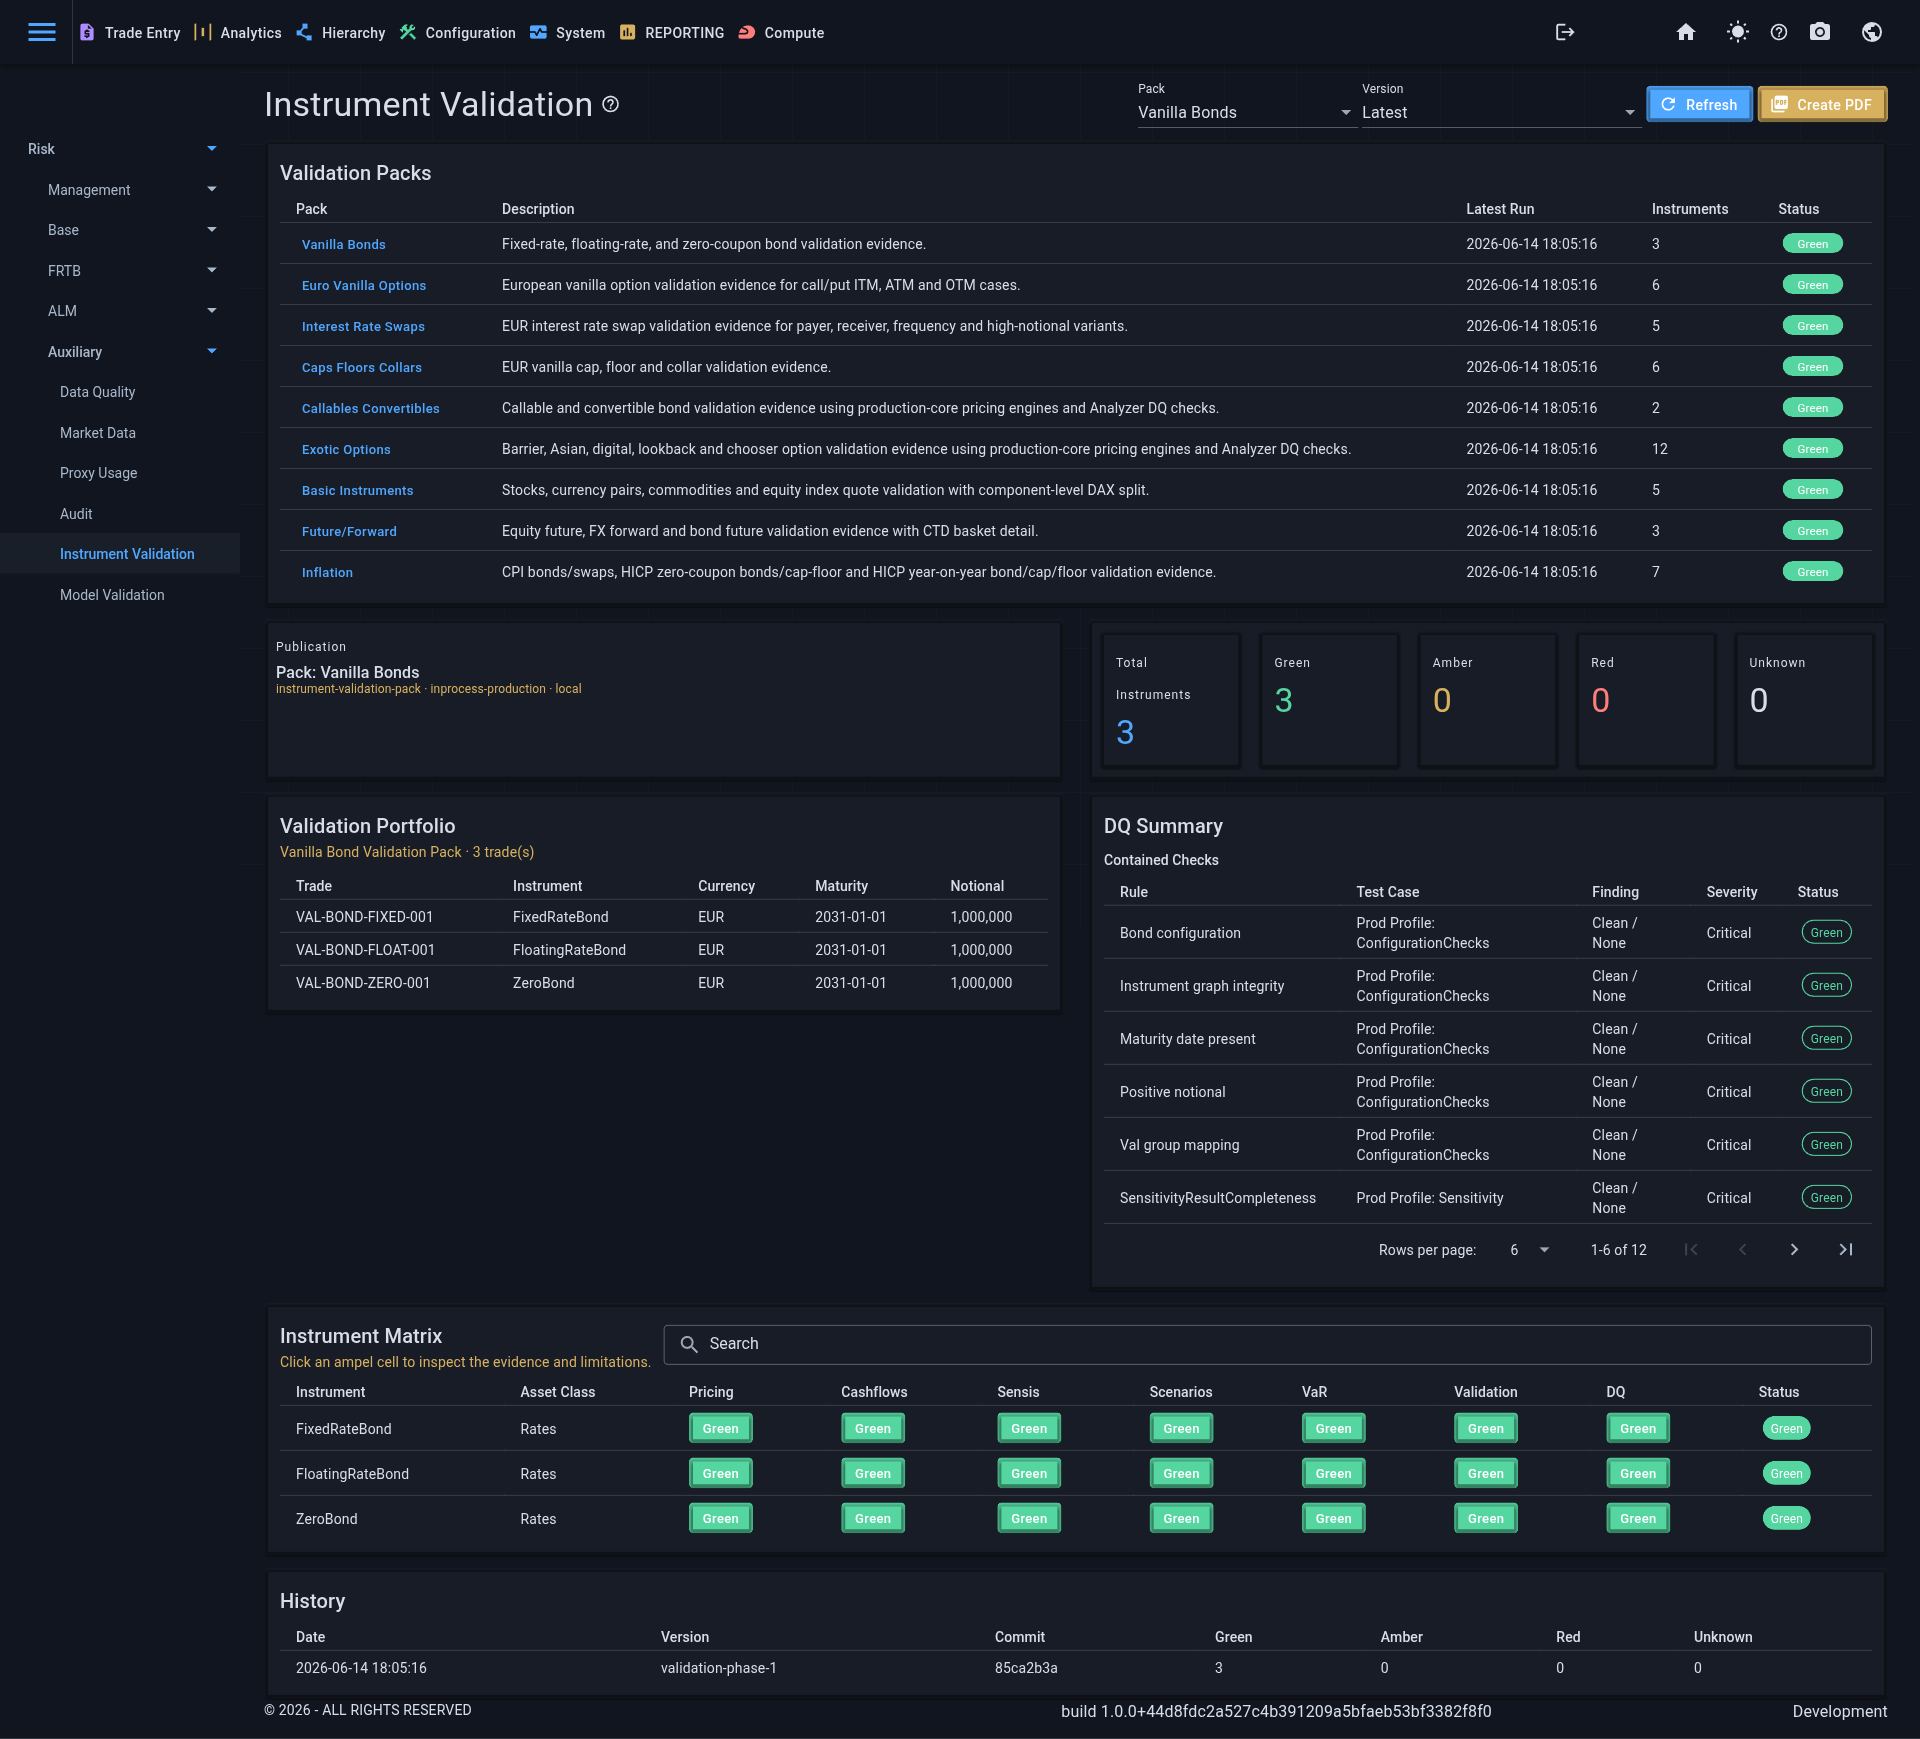Click the Create PDF button
This screenshot has height=1739, width=1920.
point(1822,104)
